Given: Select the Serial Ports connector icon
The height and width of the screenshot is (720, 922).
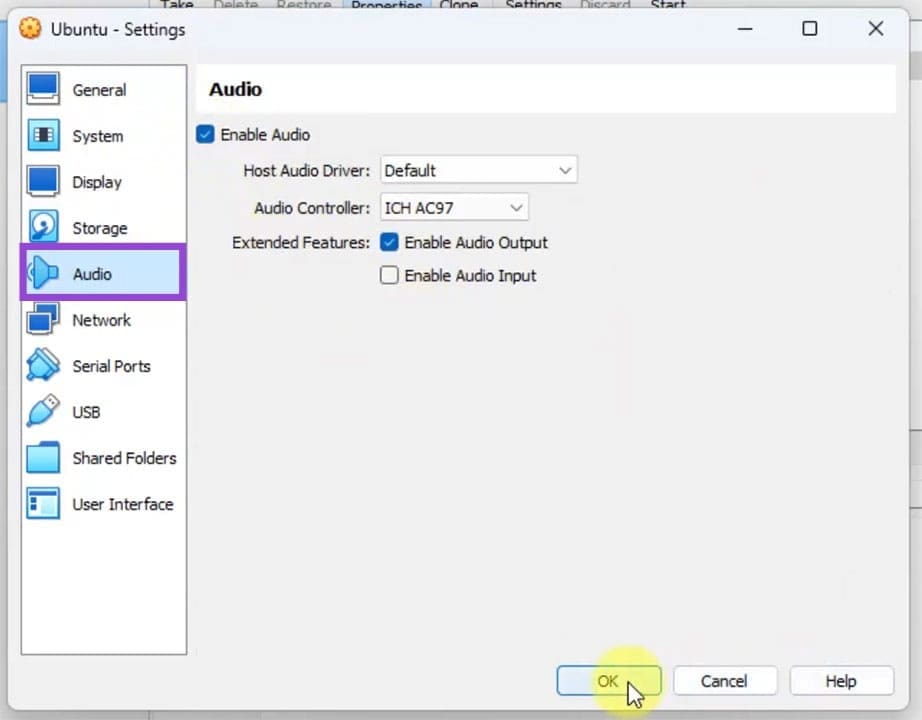Looking at the screenshot, I should coord(43,365).
